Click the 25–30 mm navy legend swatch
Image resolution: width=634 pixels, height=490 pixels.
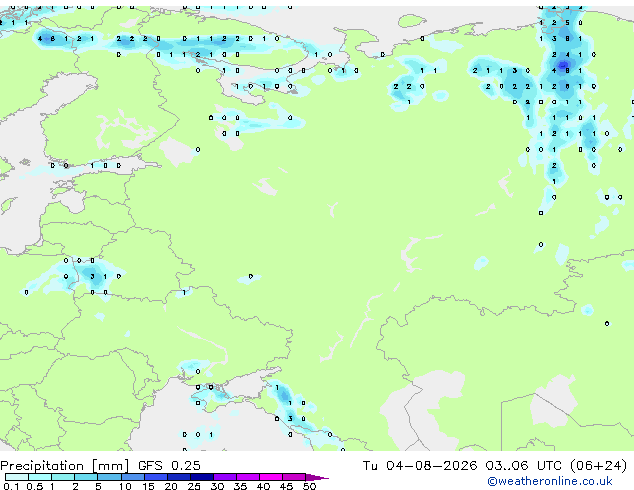(201, 477)
